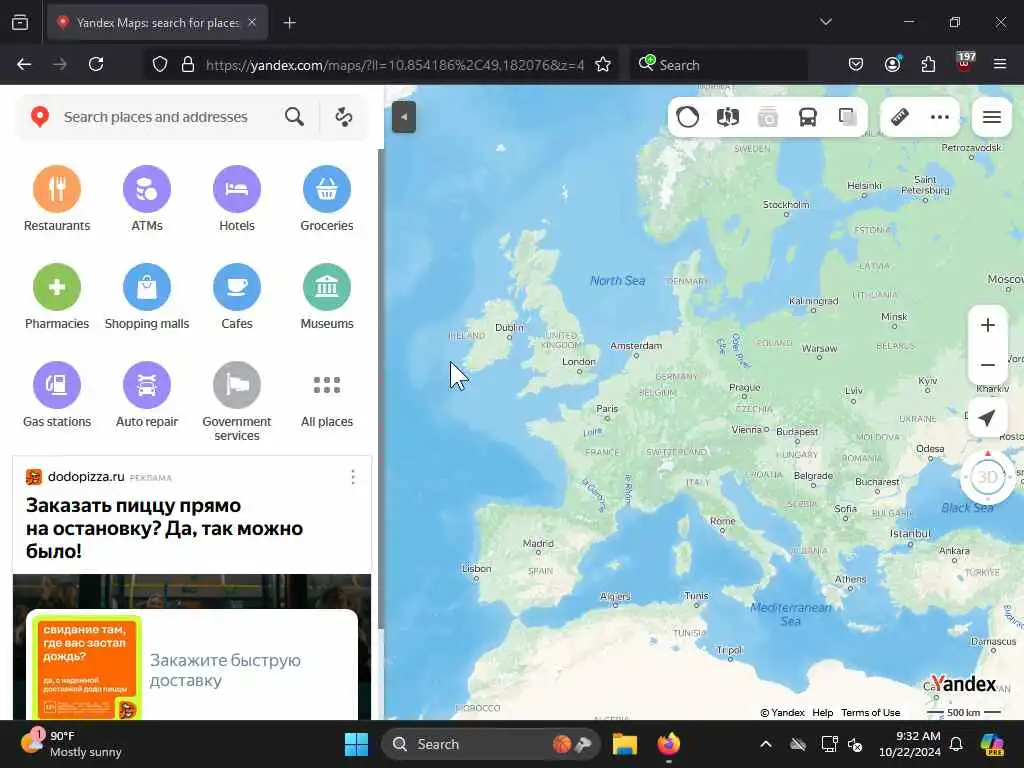
Task: Find Pharmacies nearby
Action: tap(57, 296)
